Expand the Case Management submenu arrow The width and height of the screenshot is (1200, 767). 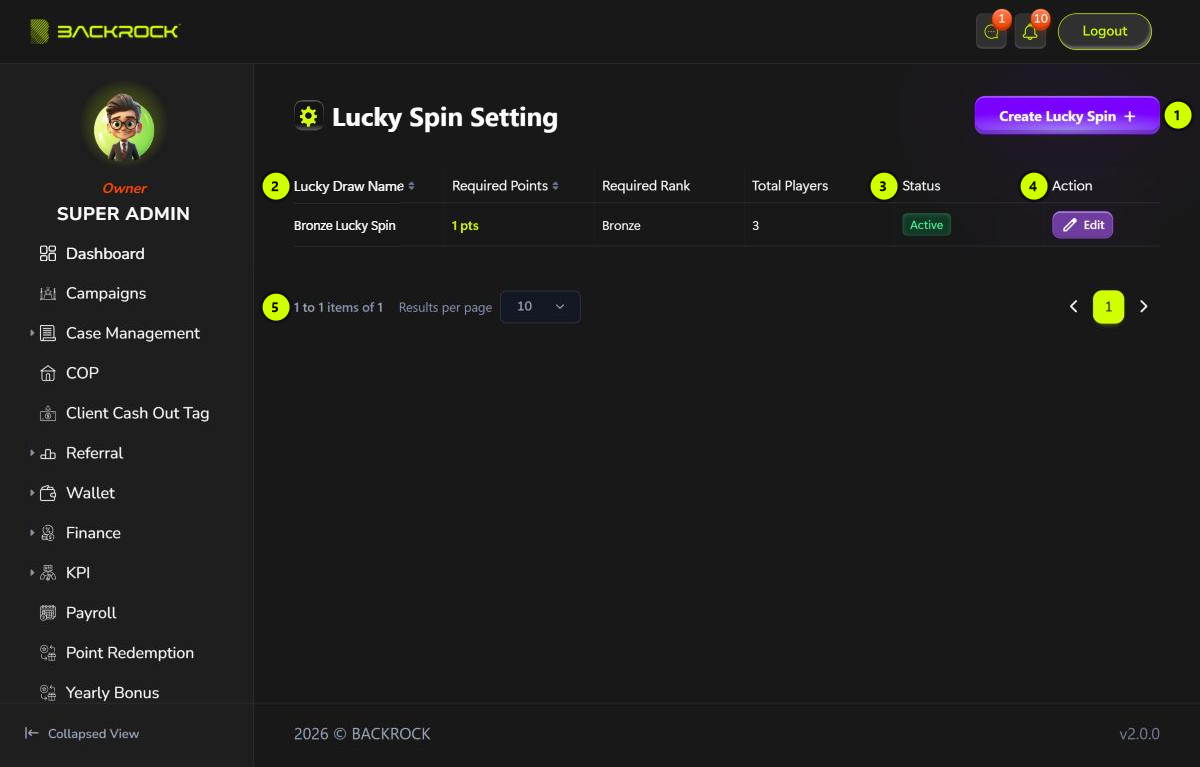[32, 333]
